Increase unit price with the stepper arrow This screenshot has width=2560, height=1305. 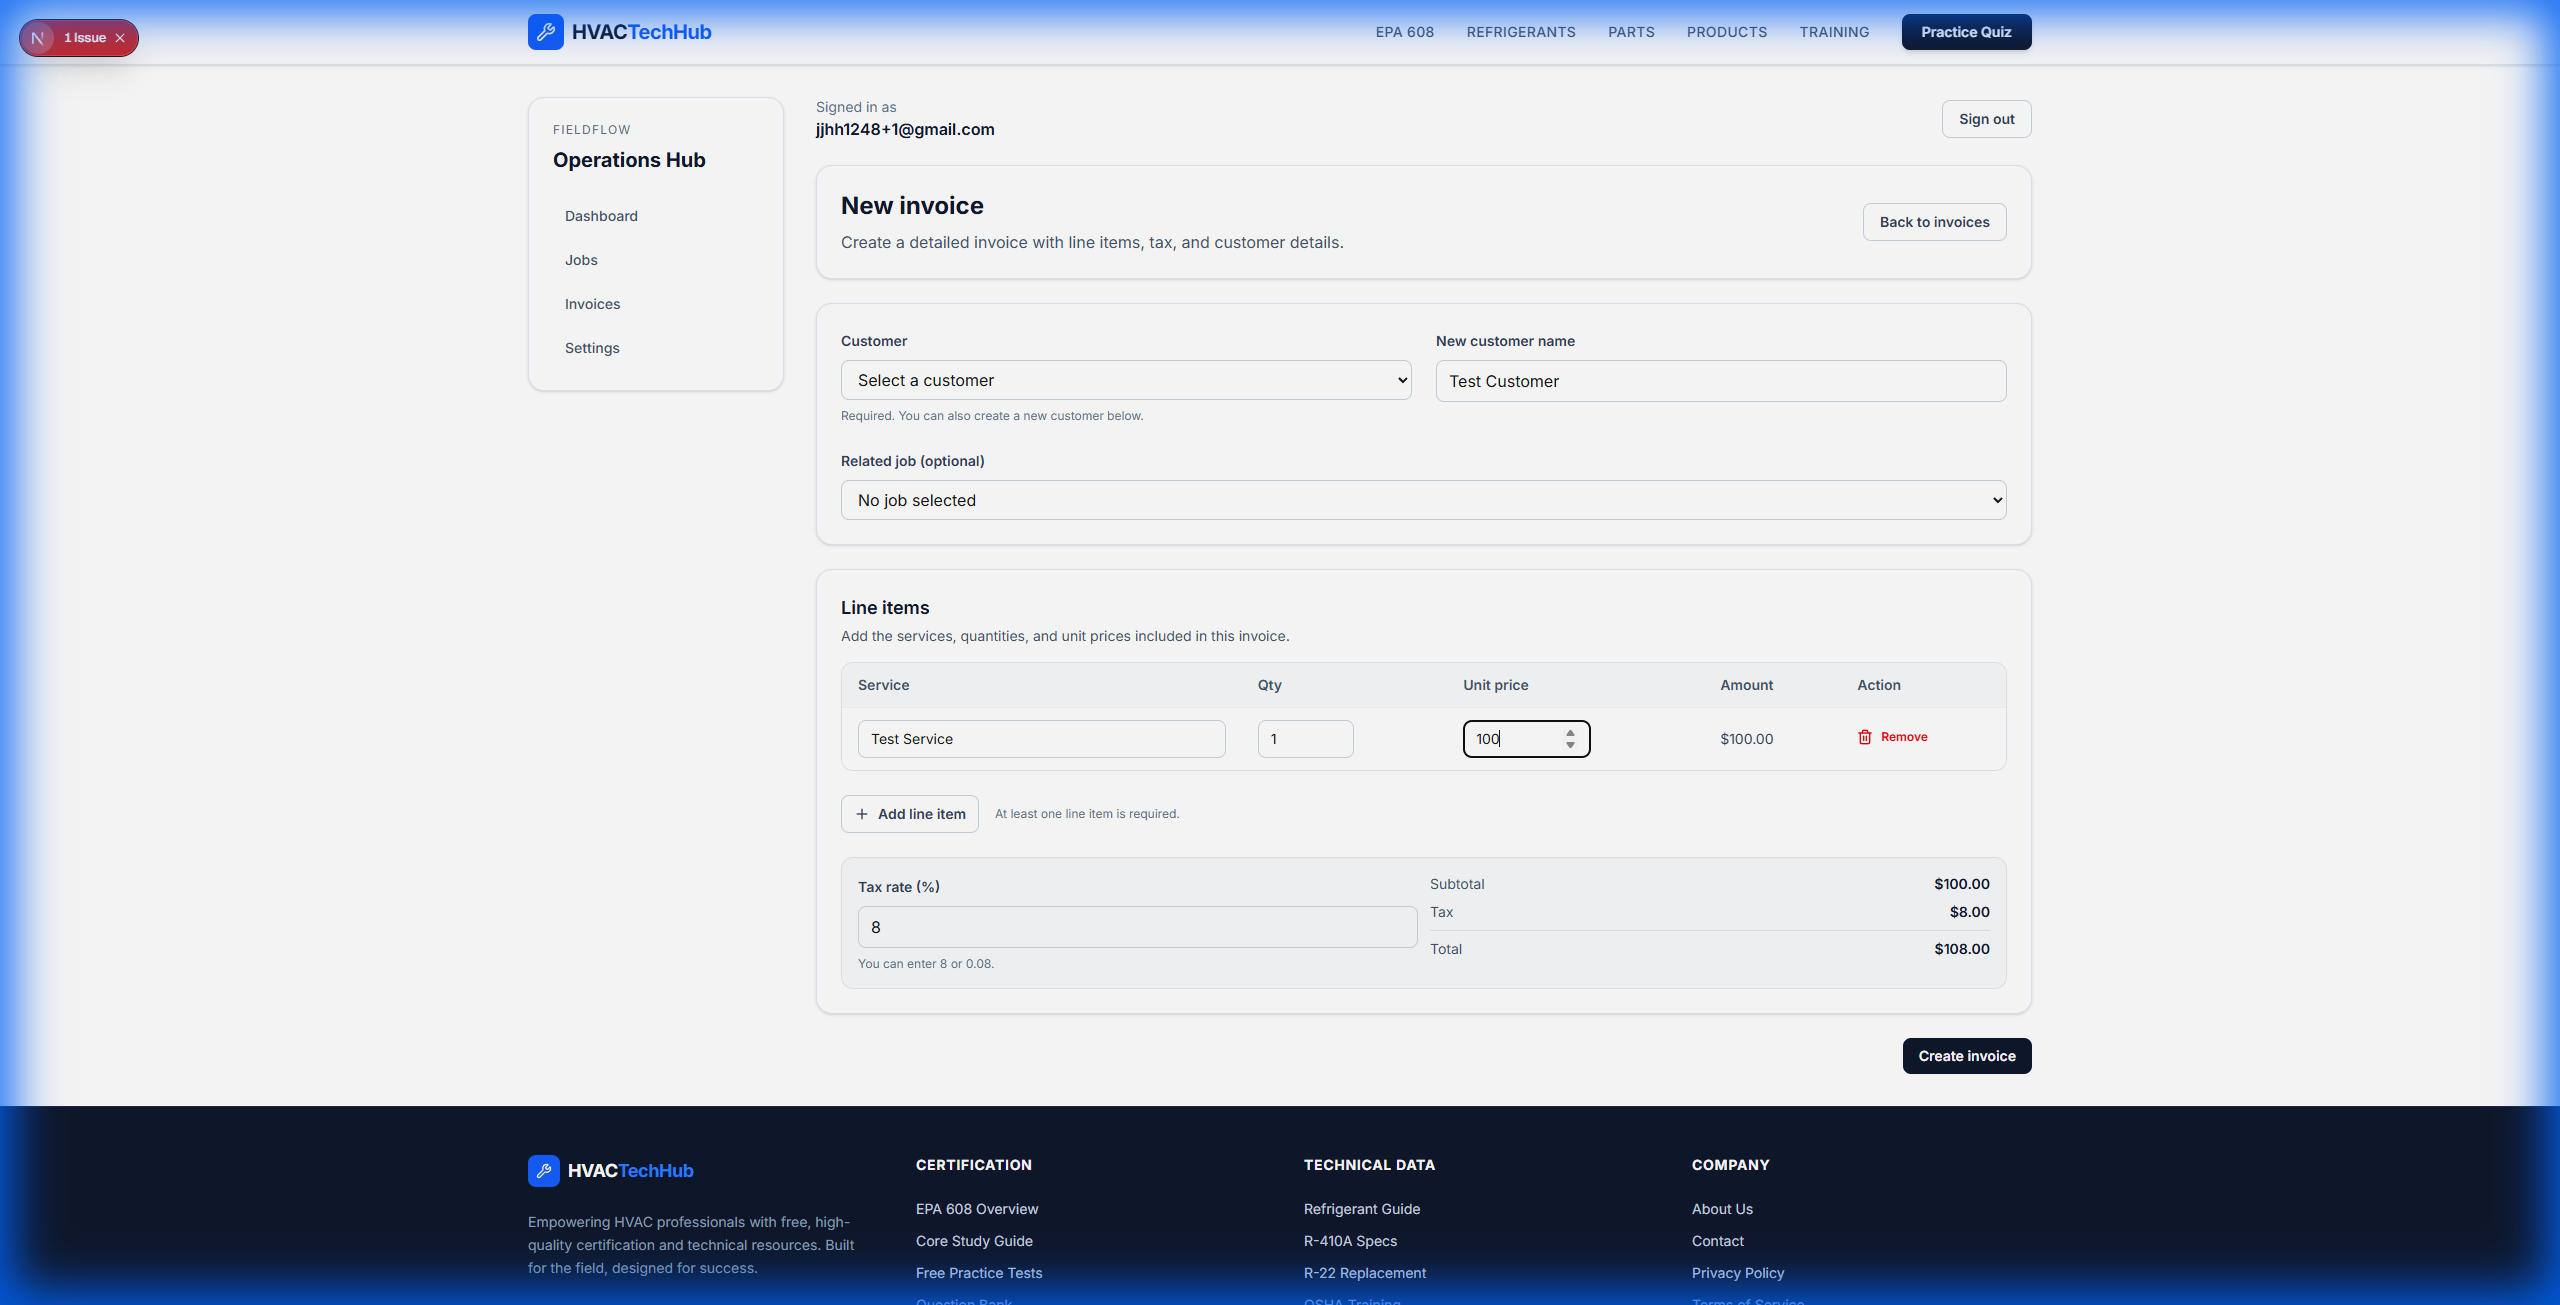coord(1570,732)
